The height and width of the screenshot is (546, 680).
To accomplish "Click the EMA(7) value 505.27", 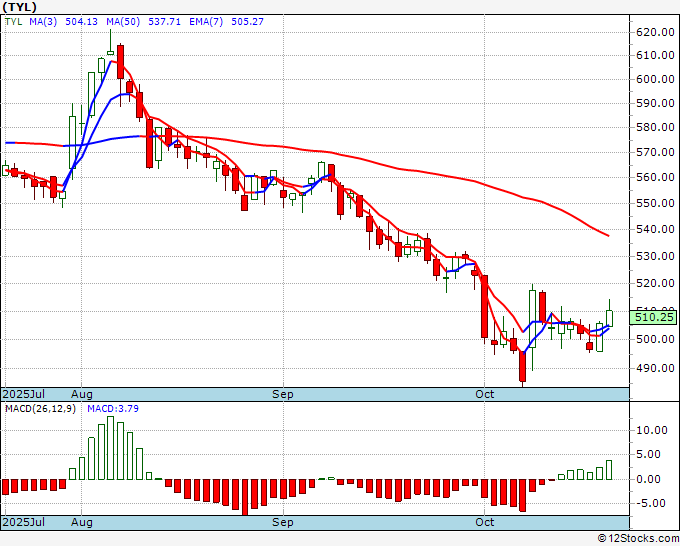I will pos(247,22).
